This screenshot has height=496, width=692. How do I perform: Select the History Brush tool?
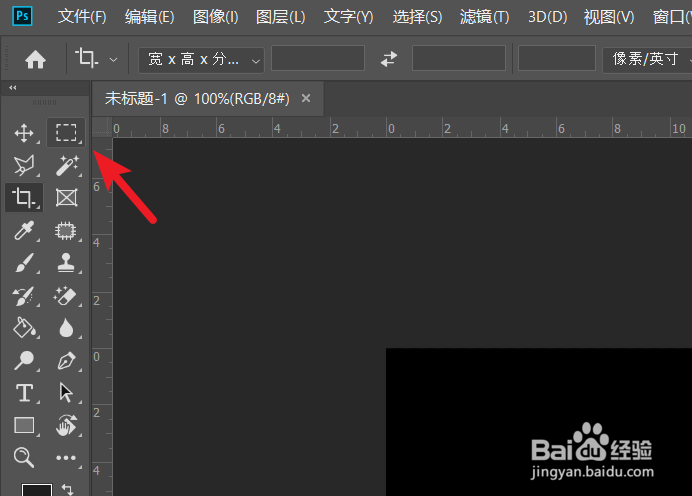(x=24, y=296)
